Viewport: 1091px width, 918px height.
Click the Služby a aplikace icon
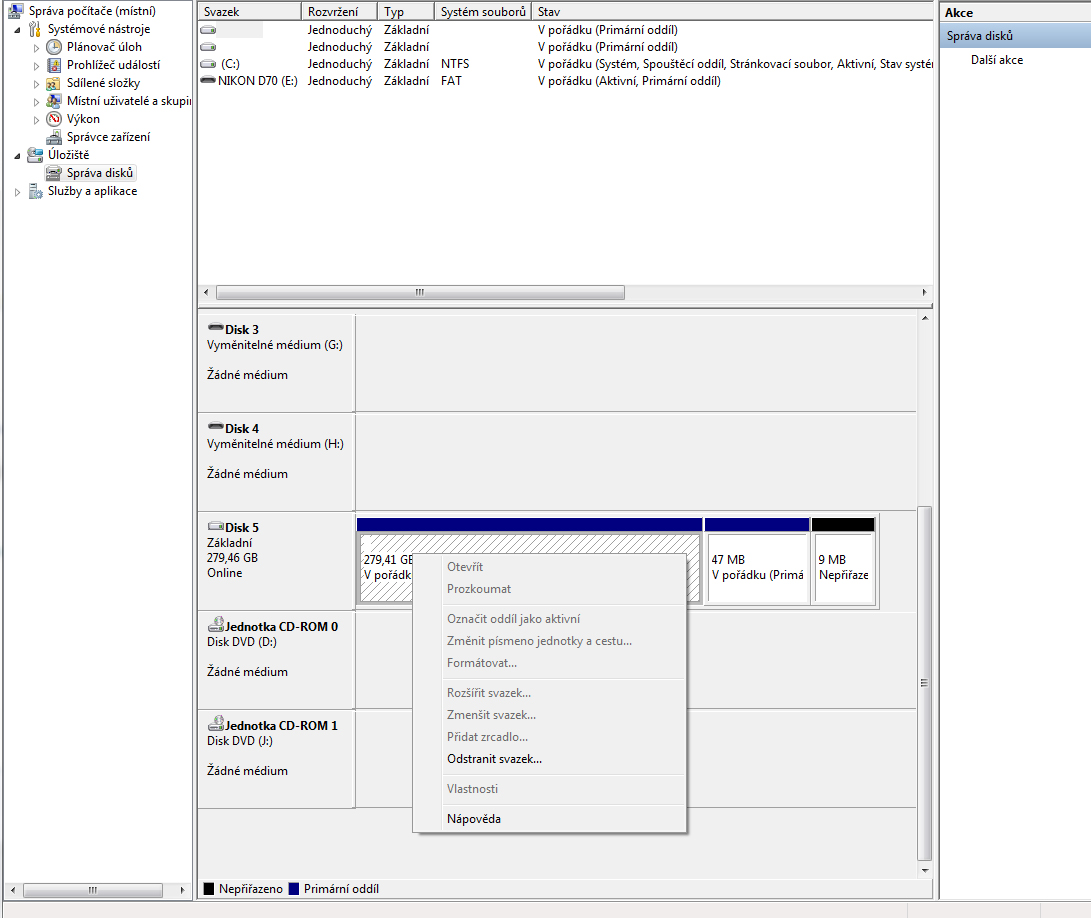[35, 191]
